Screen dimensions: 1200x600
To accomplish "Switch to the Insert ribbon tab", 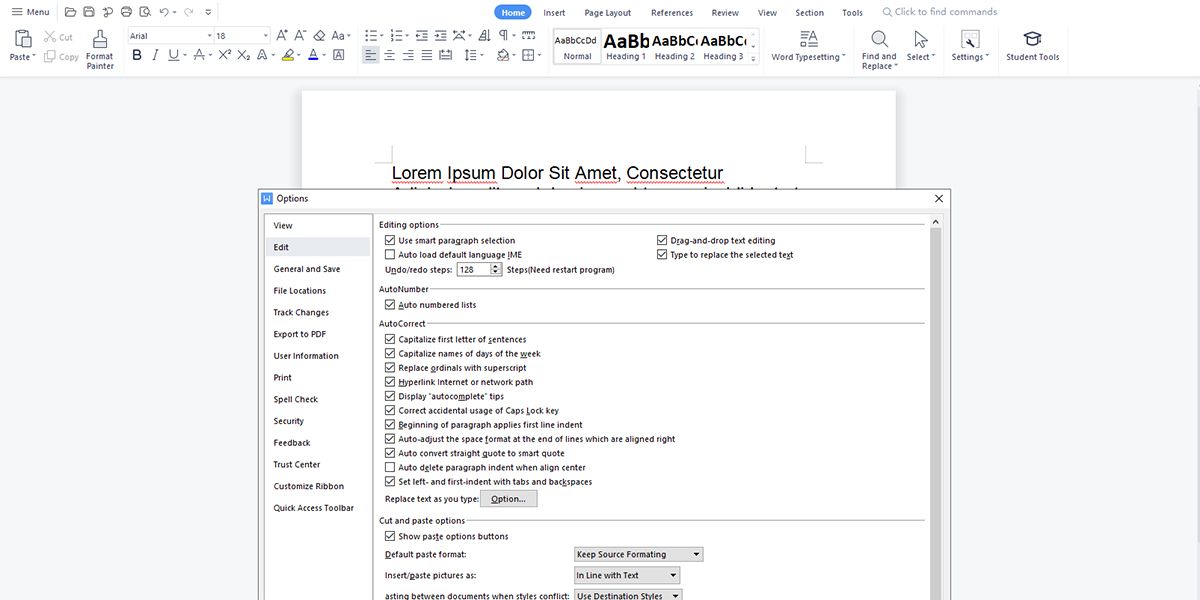I will pos(554,13).
